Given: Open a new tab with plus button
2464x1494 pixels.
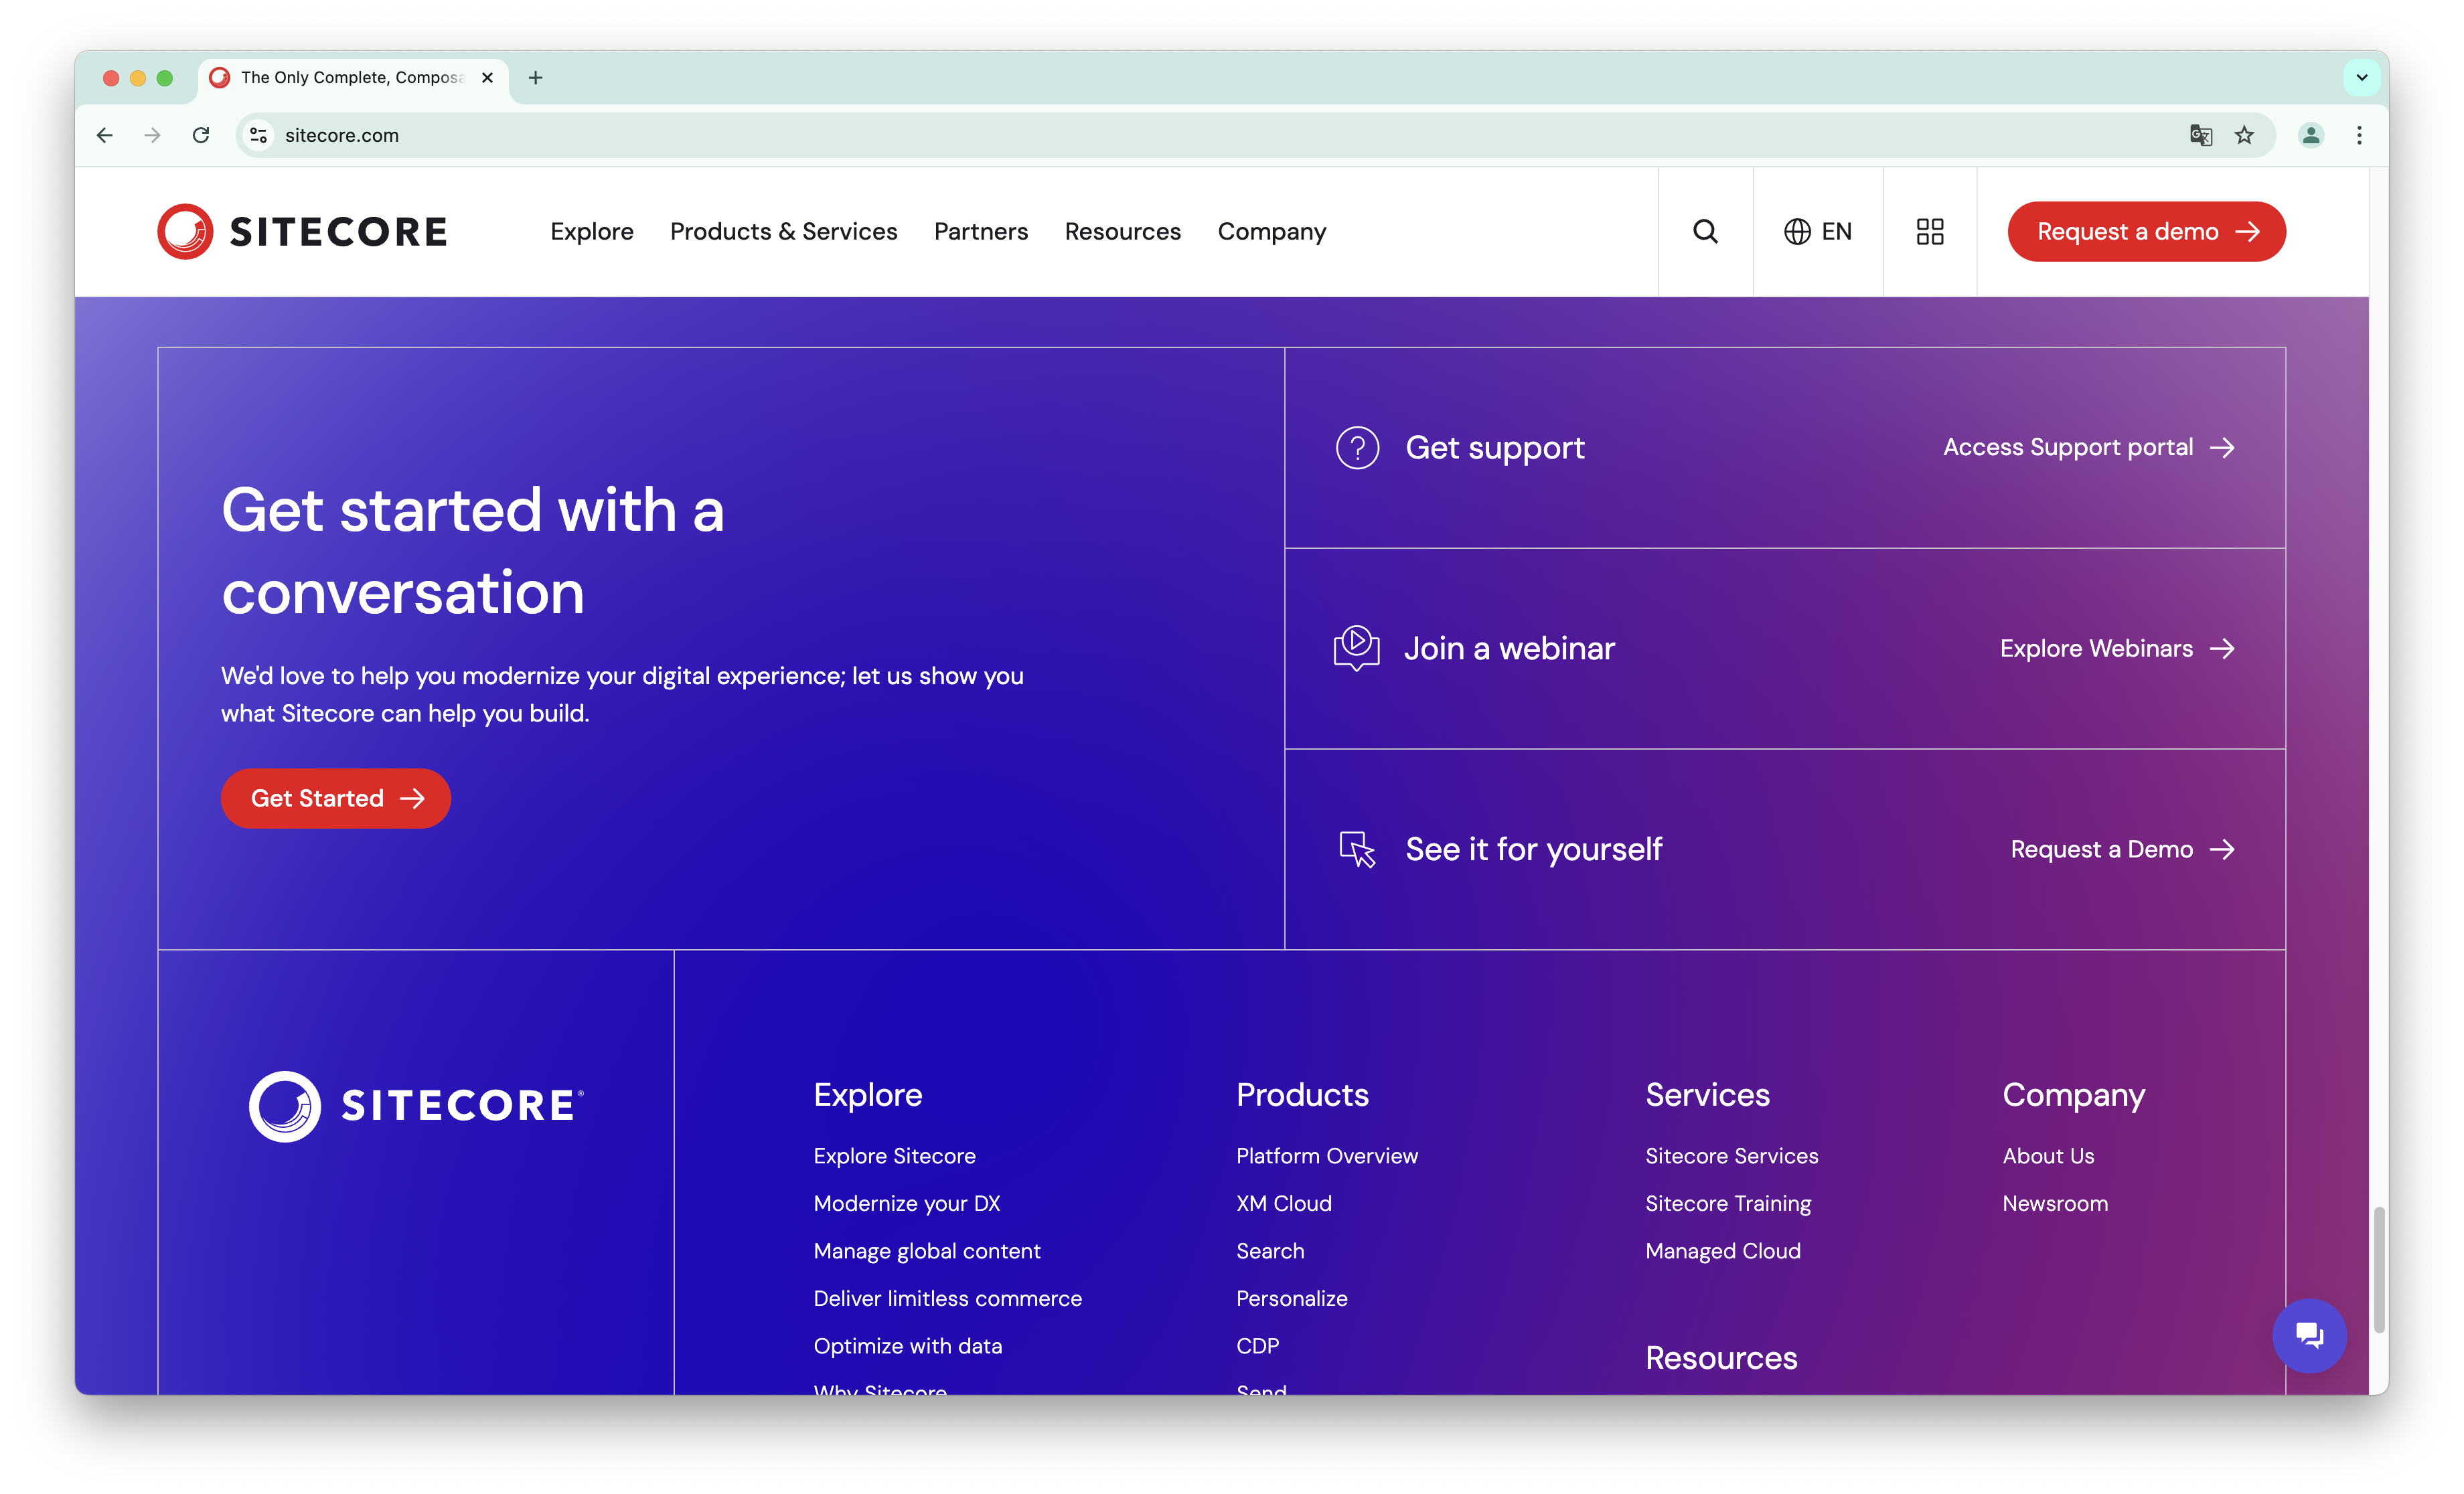Looking at the screenshot, I should click(535, 78).
